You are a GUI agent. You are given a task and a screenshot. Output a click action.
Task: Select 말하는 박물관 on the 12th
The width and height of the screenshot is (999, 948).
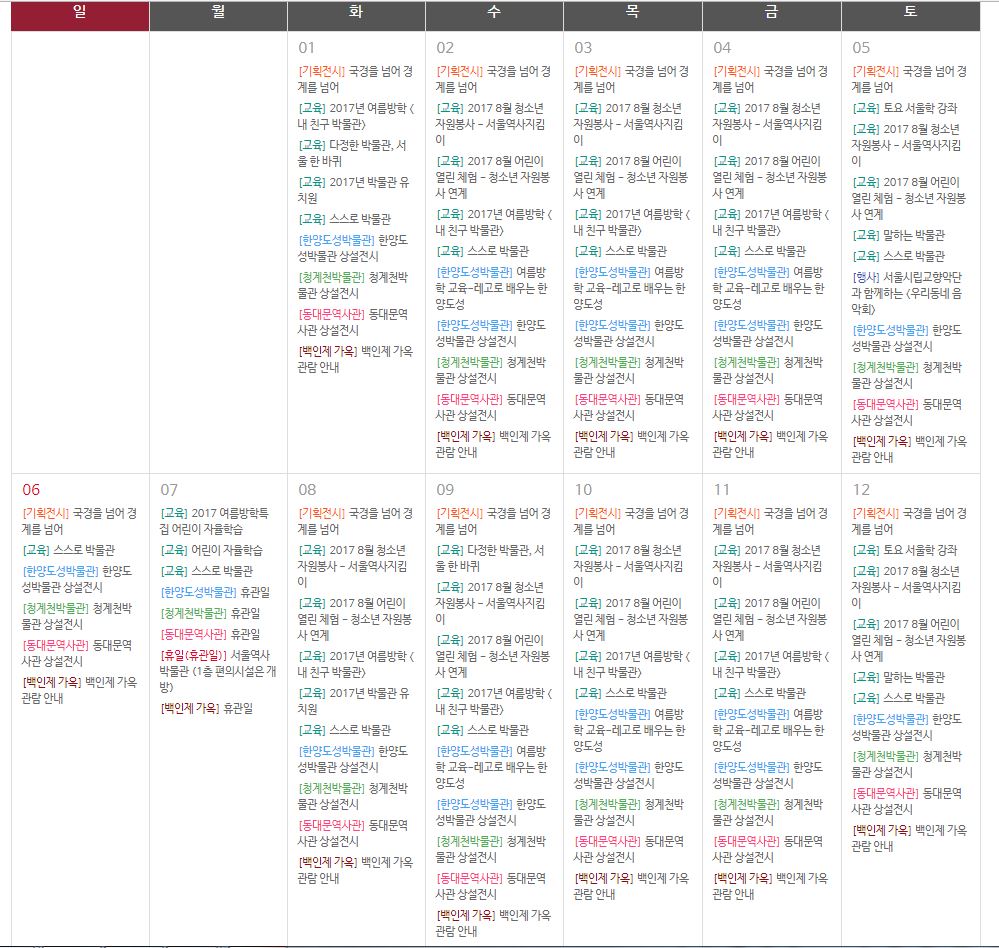point(913,677)
